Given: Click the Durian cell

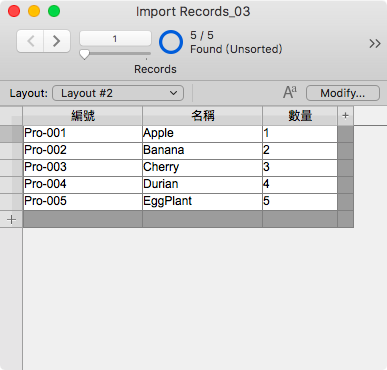Looking at the screenshot, I should click(x=202, y=184).
